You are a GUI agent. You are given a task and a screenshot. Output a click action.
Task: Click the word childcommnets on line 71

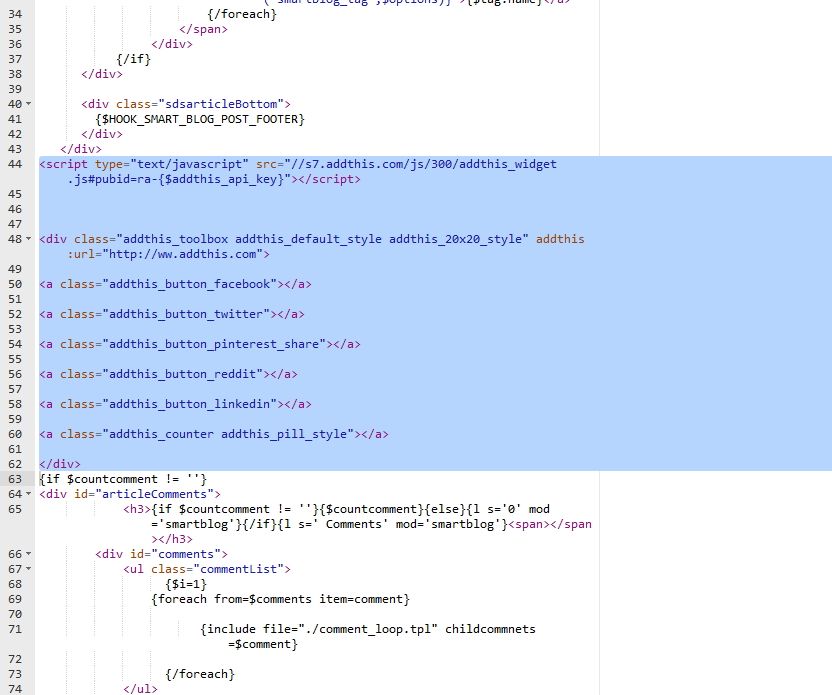490,629
